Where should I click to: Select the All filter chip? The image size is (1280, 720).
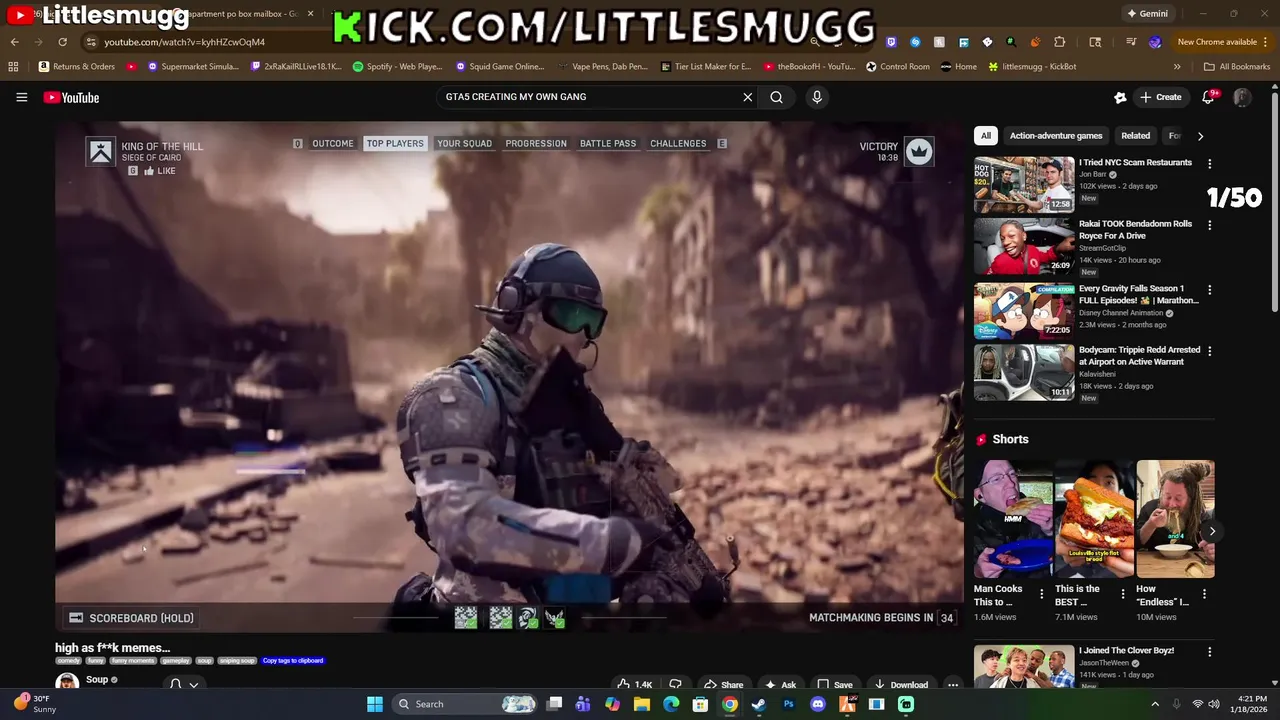(x=986, y=136)
